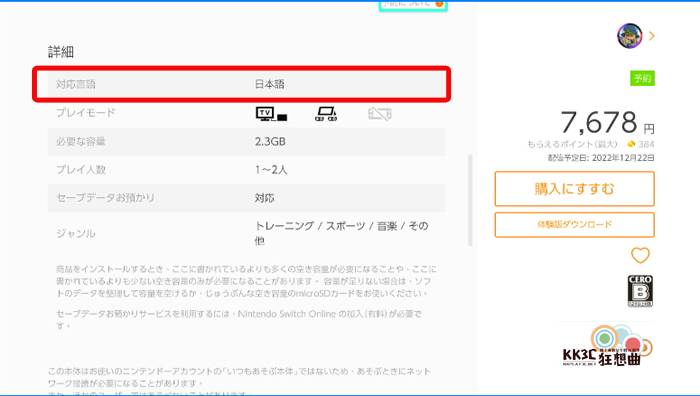Viewport: 700px width, 396px height.
Task: Click the genre value トレーニング / スポーツ
Action: click(342, 233)
